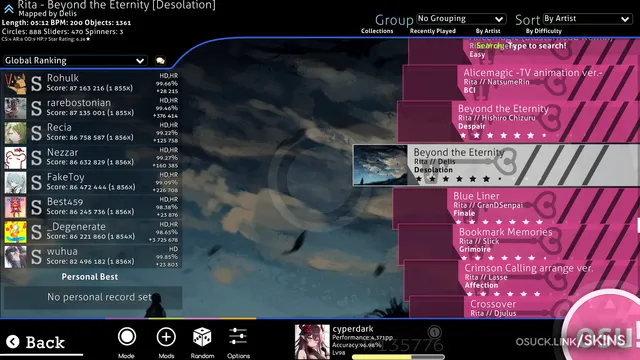The image size is (640, 360).
Task: Open the chat bubble icon beside Global Ranking
Action: click(160, 61)
